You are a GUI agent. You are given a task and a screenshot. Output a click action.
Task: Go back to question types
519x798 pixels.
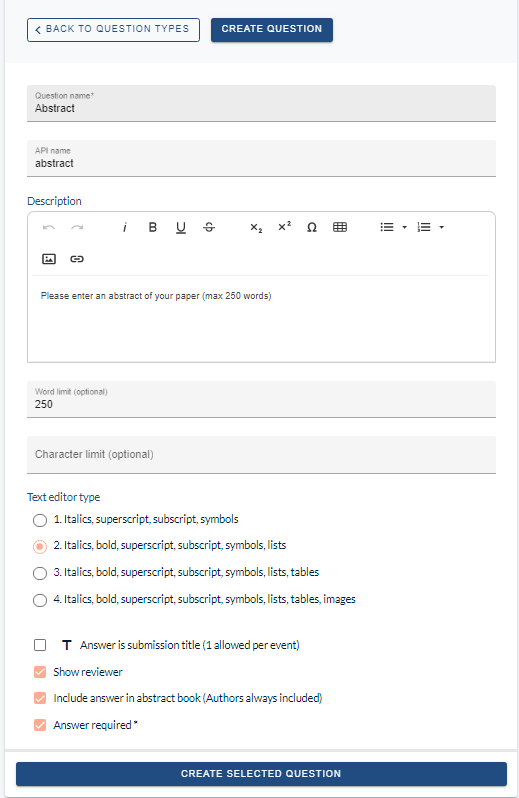click(113, 30)
